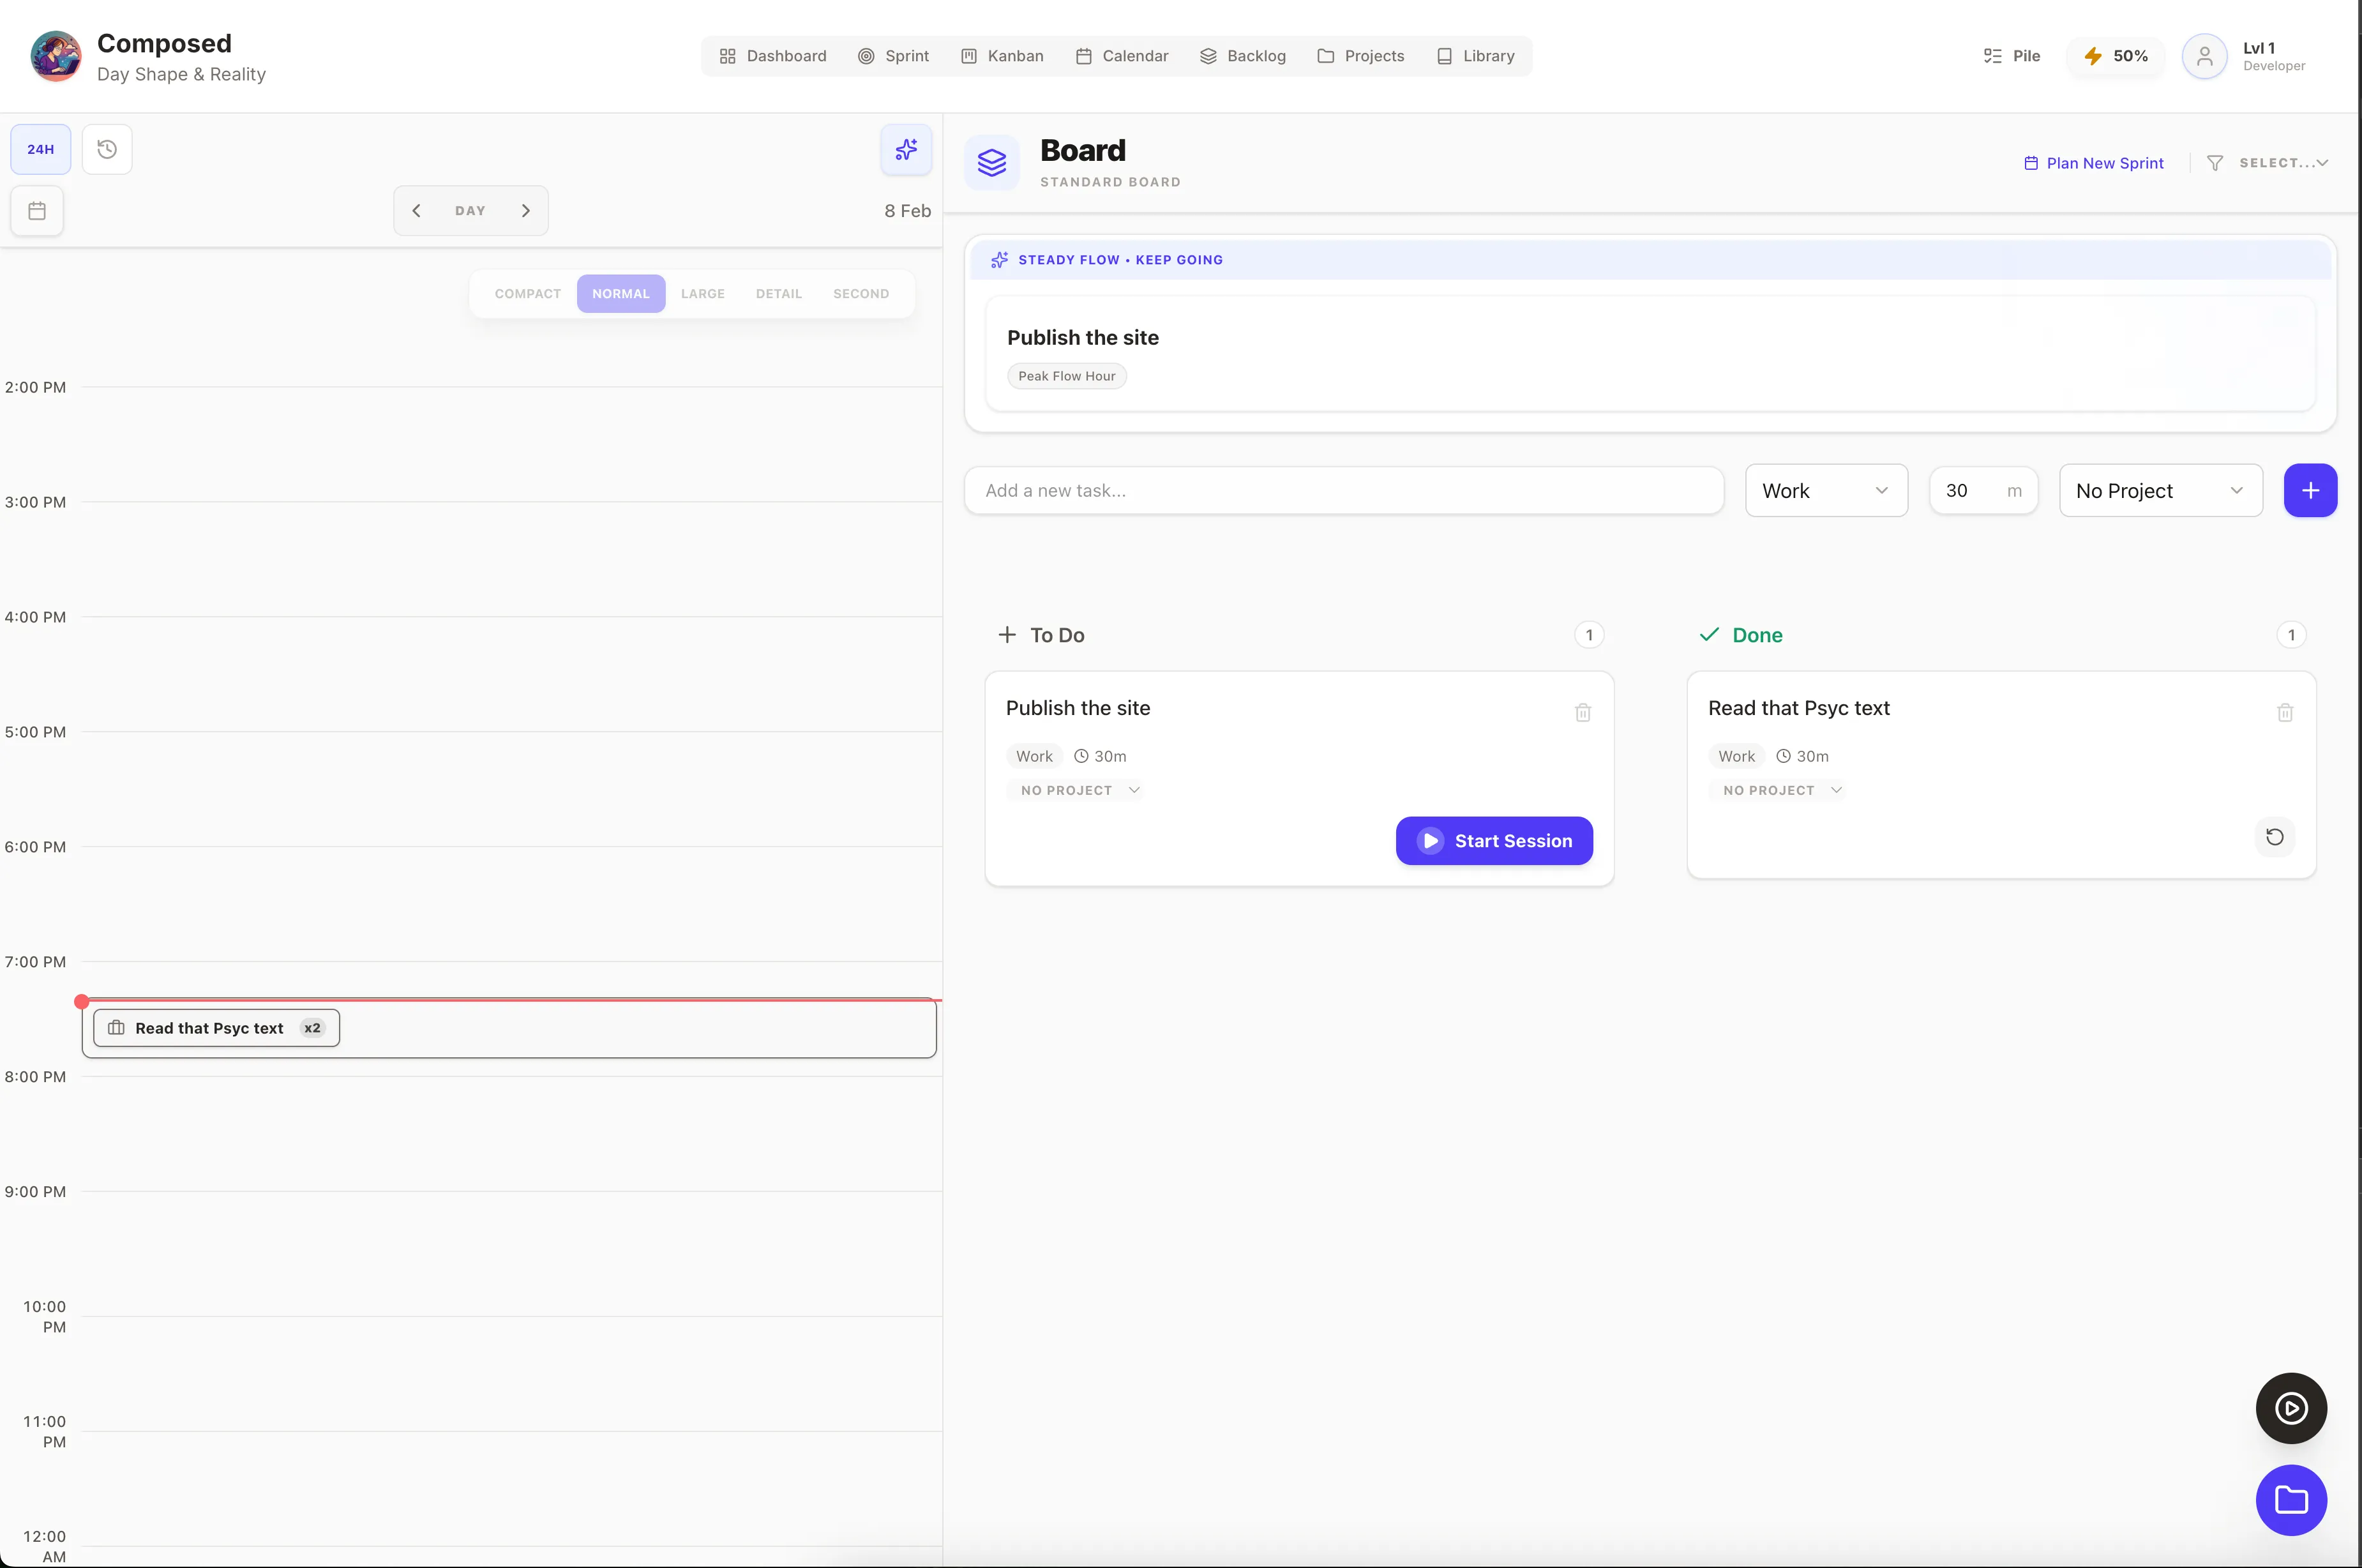Open the Backlog tab

(1242, 56)
